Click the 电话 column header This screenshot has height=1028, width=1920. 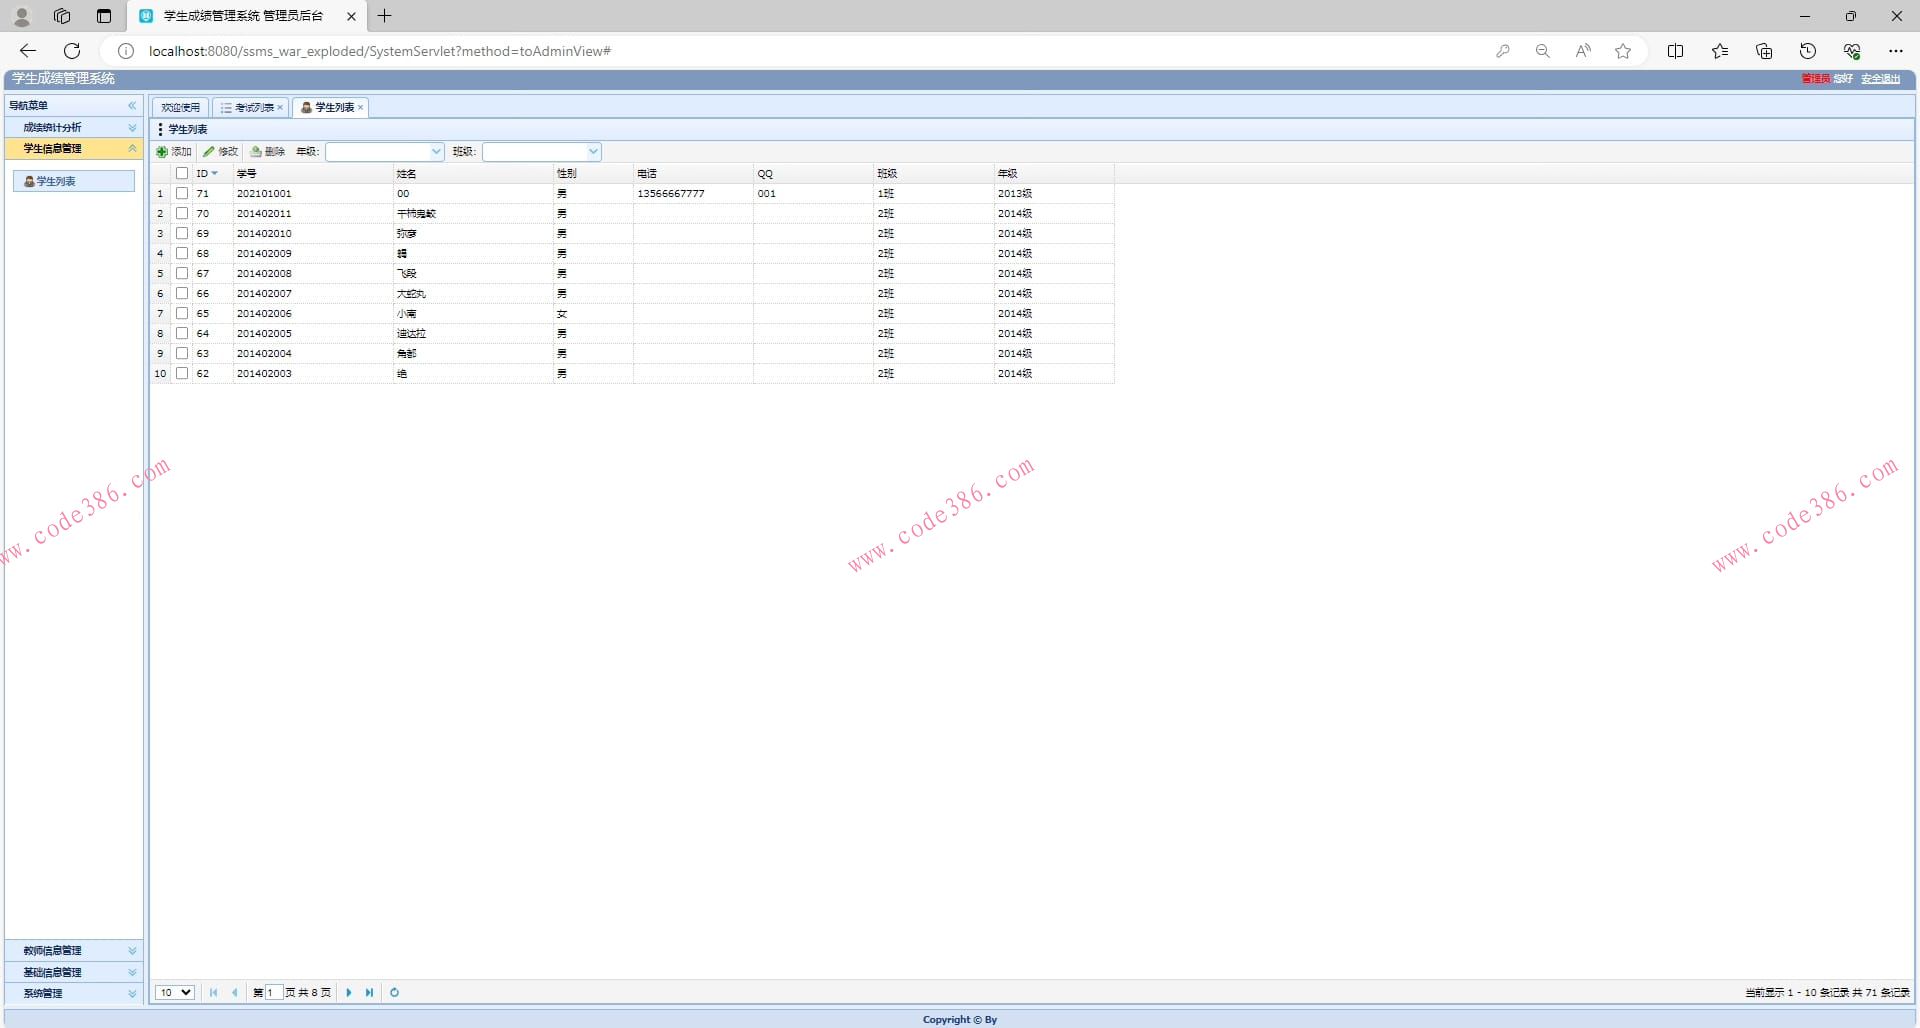pos(693,174)
